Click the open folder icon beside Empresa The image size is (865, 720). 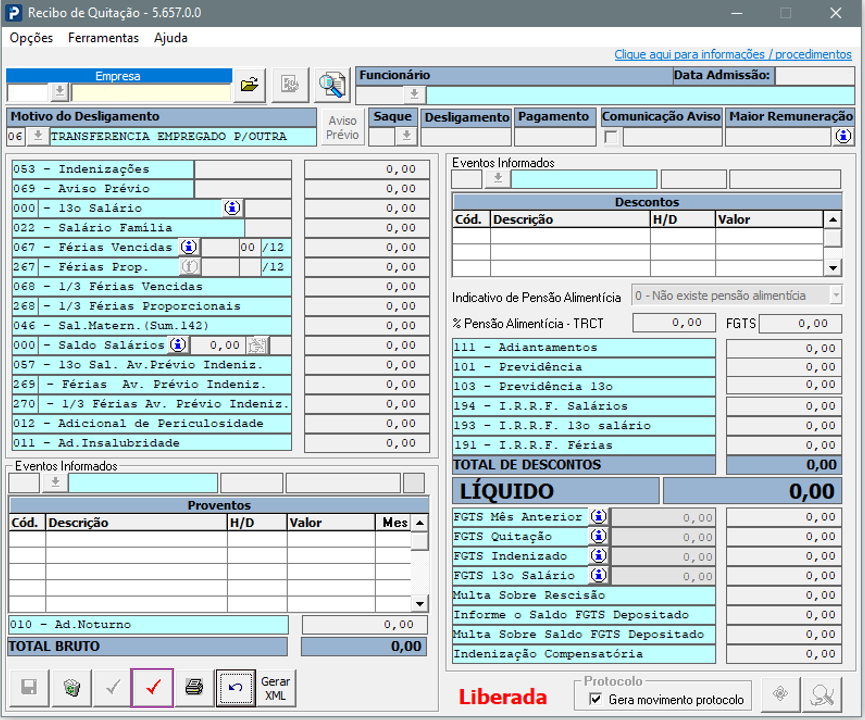click(249, 86)
